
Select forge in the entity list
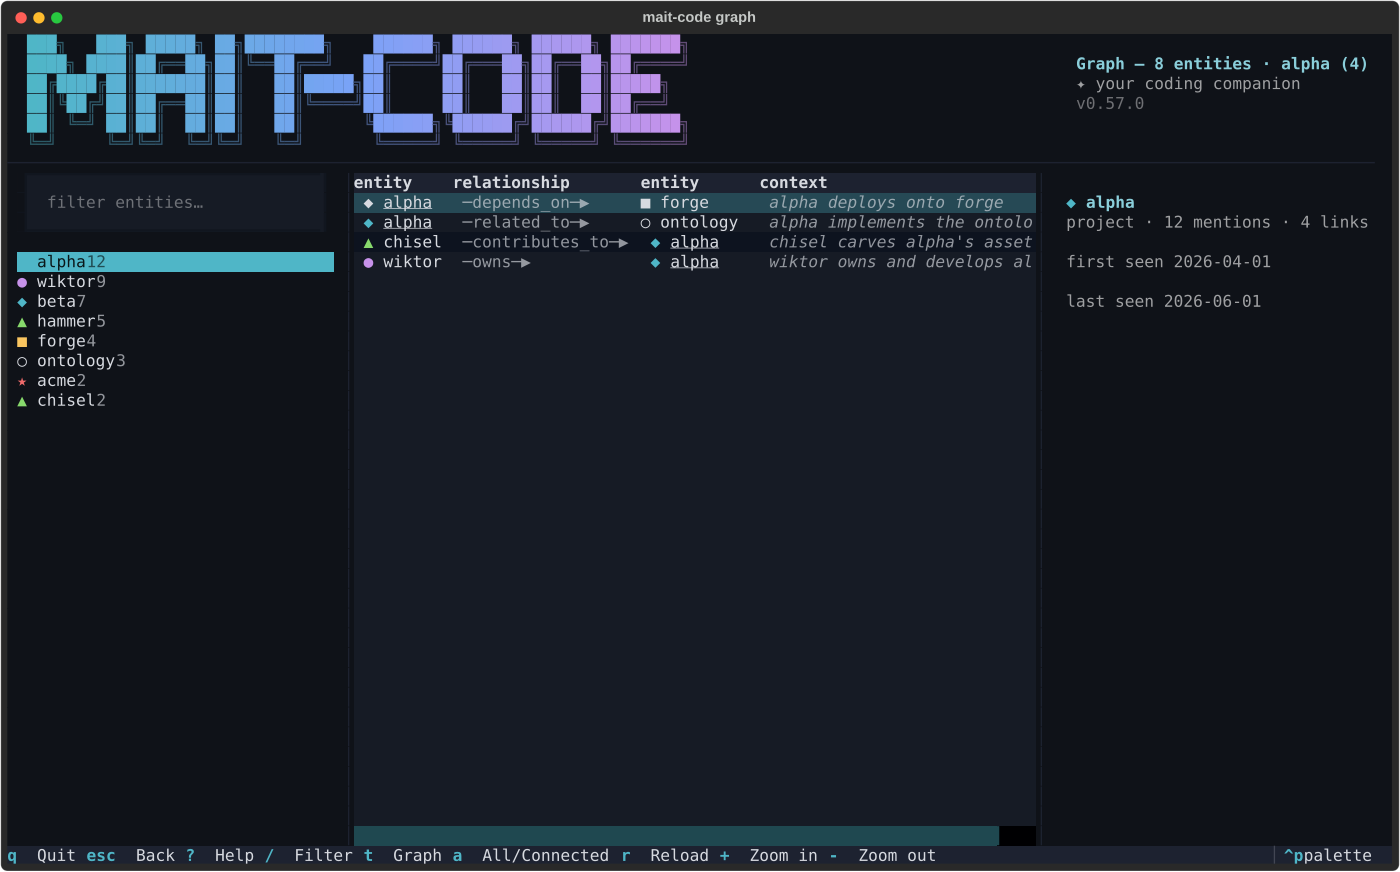[x=175, y=341]
